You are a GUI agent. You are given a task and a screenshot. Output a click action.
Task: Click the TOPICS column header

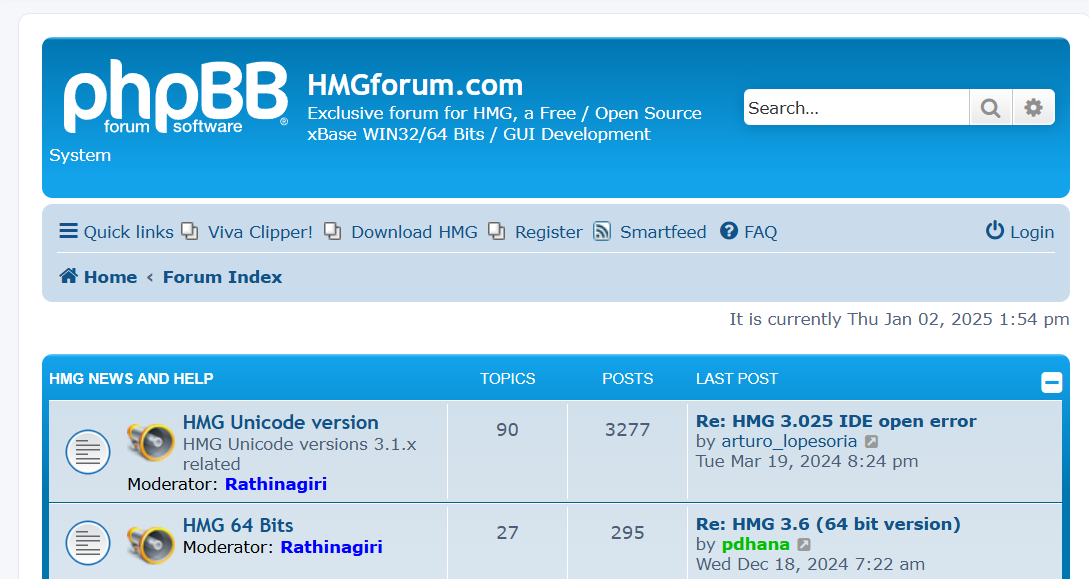coord(508,378)
